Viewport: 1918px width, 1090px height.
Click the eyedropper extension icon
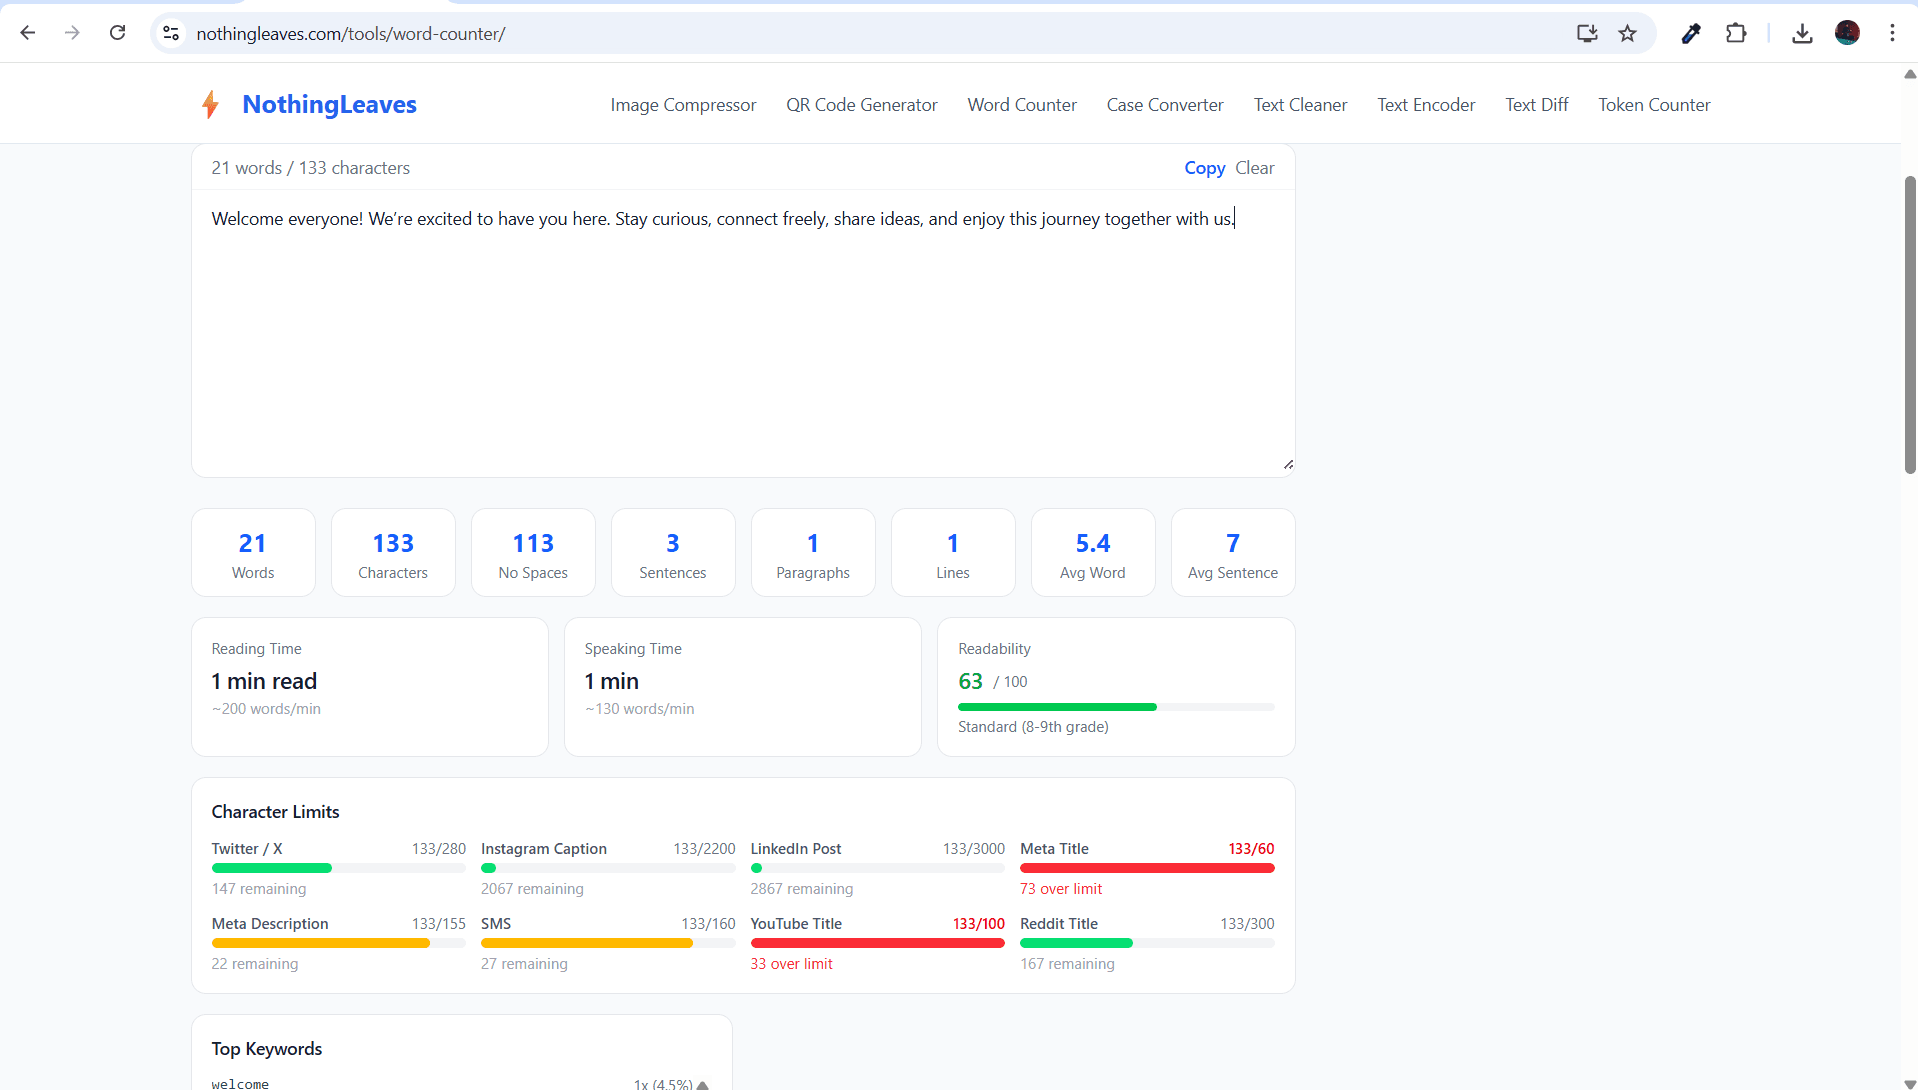tap(1691, 33)
